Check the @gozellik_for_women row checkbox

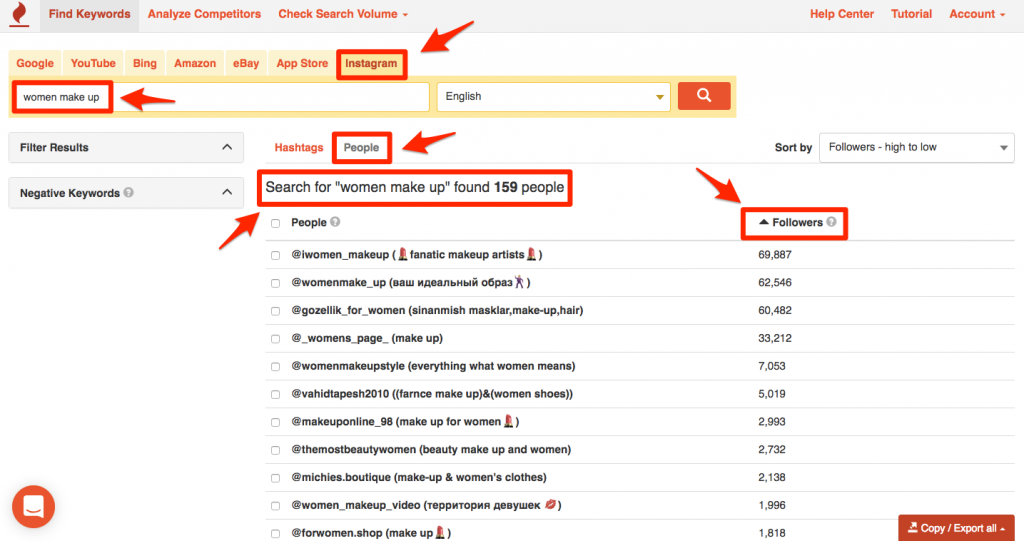click(276, 311)
